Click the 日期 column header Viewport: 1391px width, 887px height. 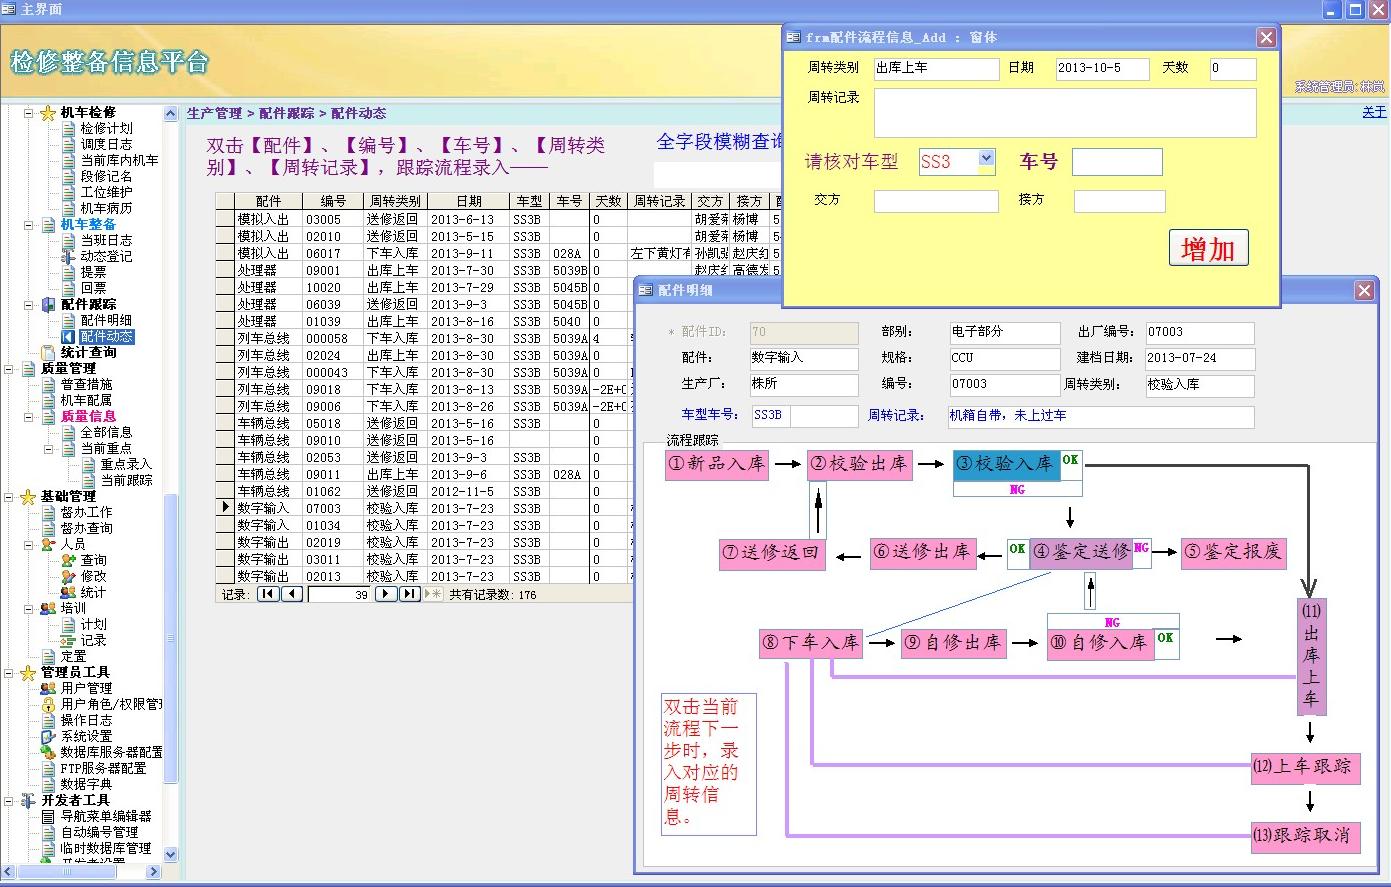tap(468, 201)
